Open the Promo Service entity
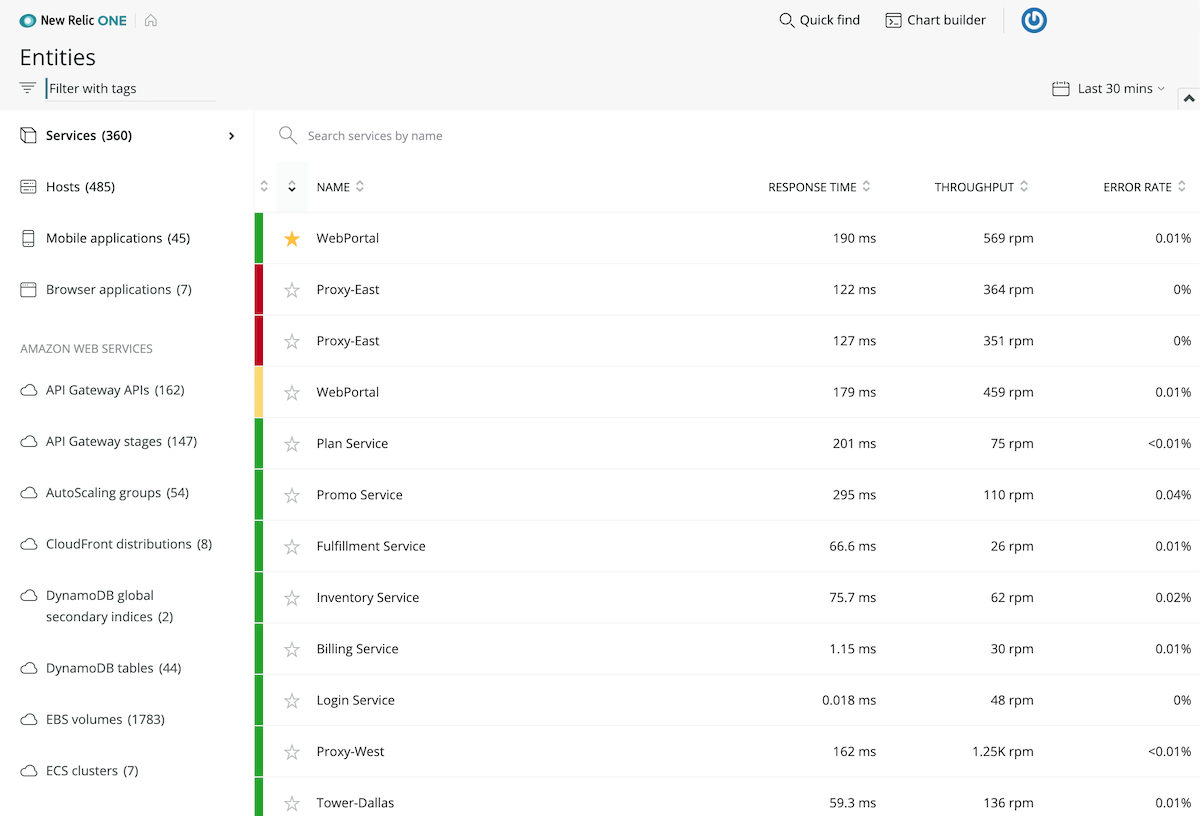The width and height of the screenshot is (1200, 816). pos(359,495)
